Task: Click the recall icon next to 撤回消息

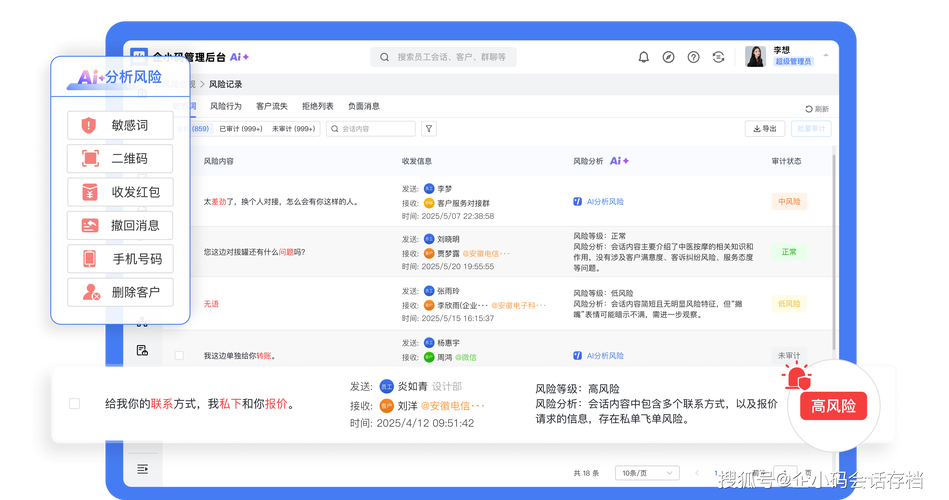Action: tap(90, 225)
